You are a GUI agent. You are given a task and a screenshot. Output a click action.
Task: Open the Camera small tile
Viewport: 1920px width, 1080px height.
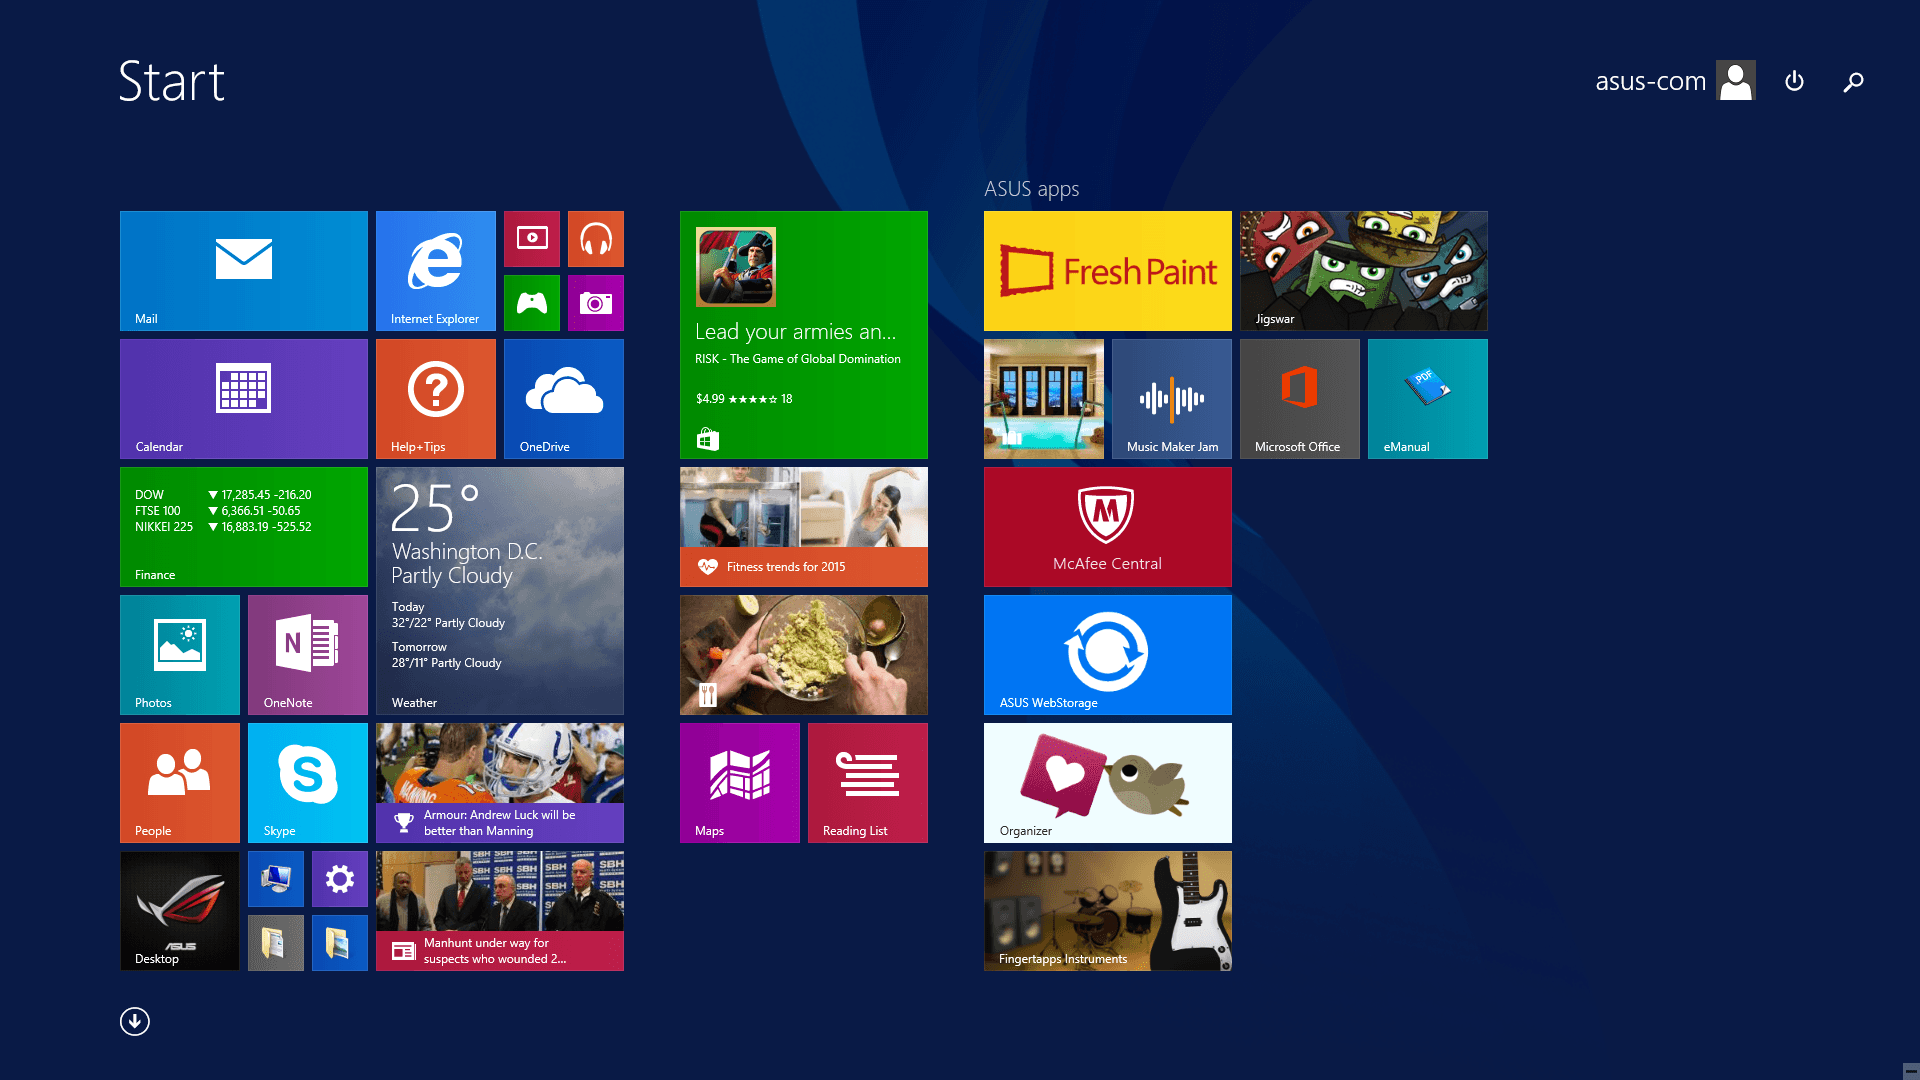click(x=595, y=302)
